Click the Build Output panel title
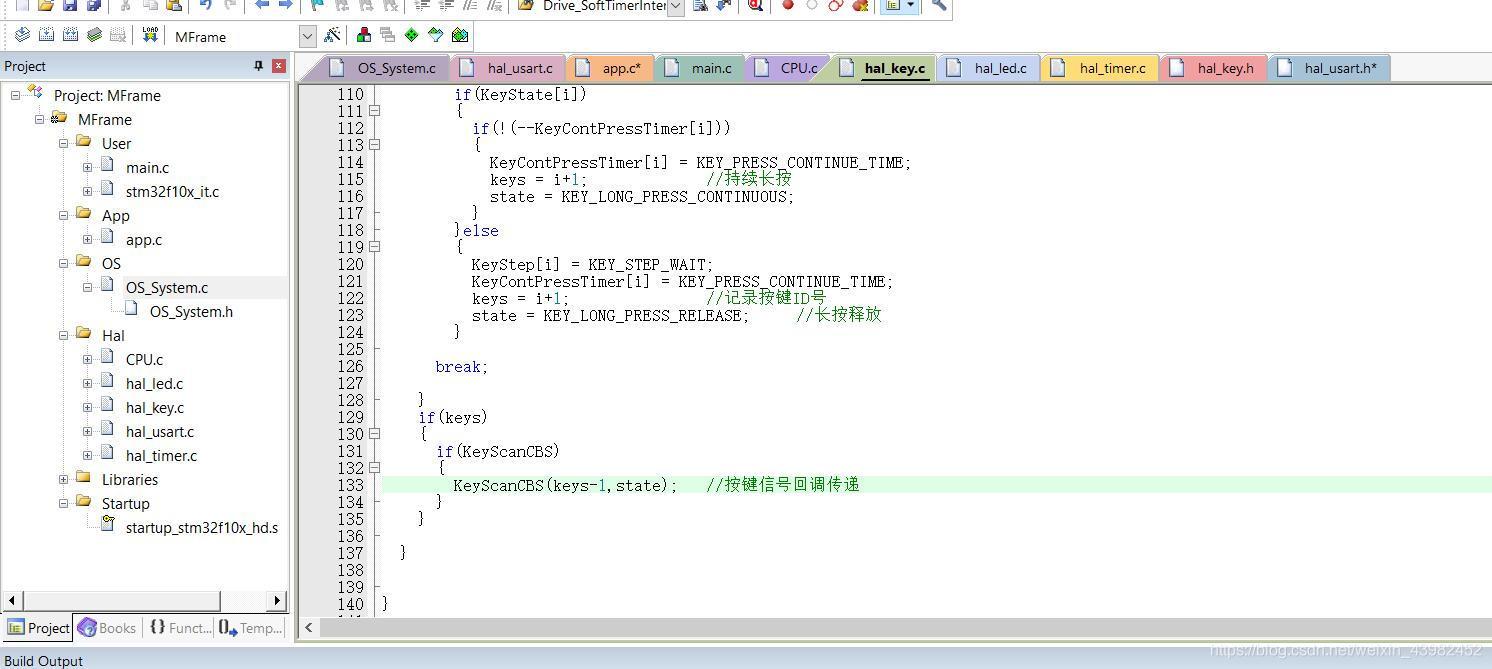This screenshot has height=669, width=1492. pyautogui.click(x=44, y=660)
